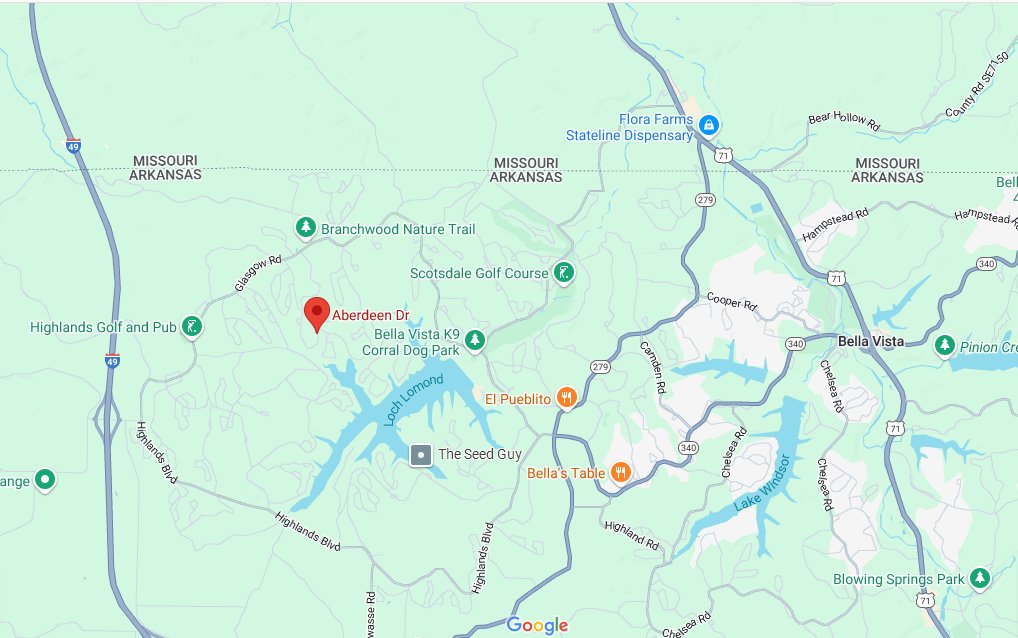This screenshot has height=638, width=1018.
Task: Click the Highlands Golf and Pub golf icon
Action: 192,326
